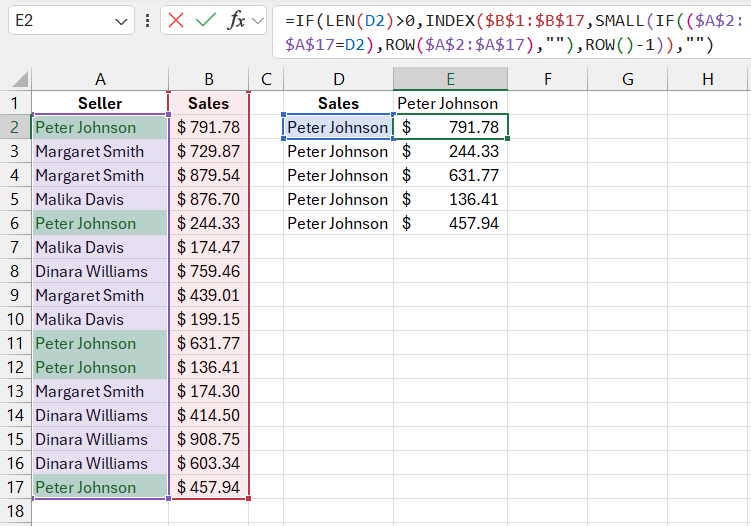Select column G header

627,79
